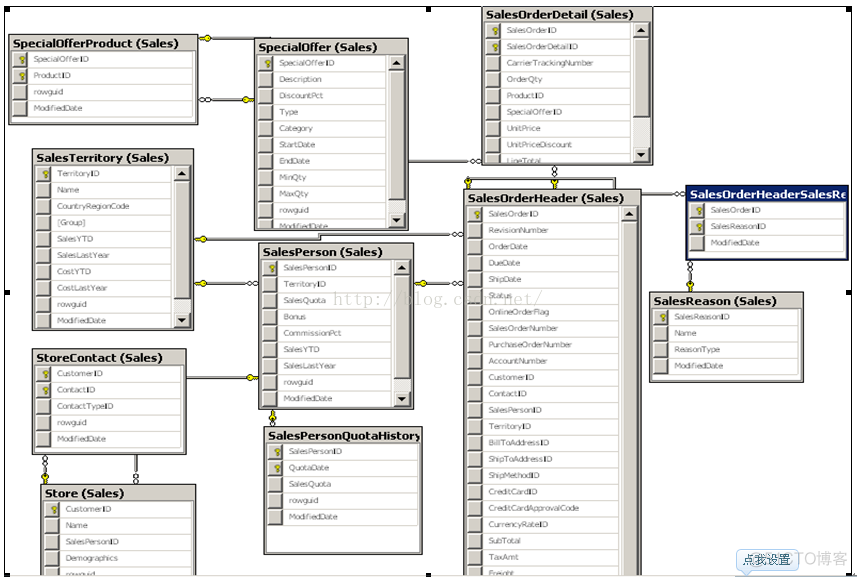Click row selector beside ModifiedDate in SalesOrderHeaderSalesReason
This screenshot has height=577, width=857.
click(697, 243)
